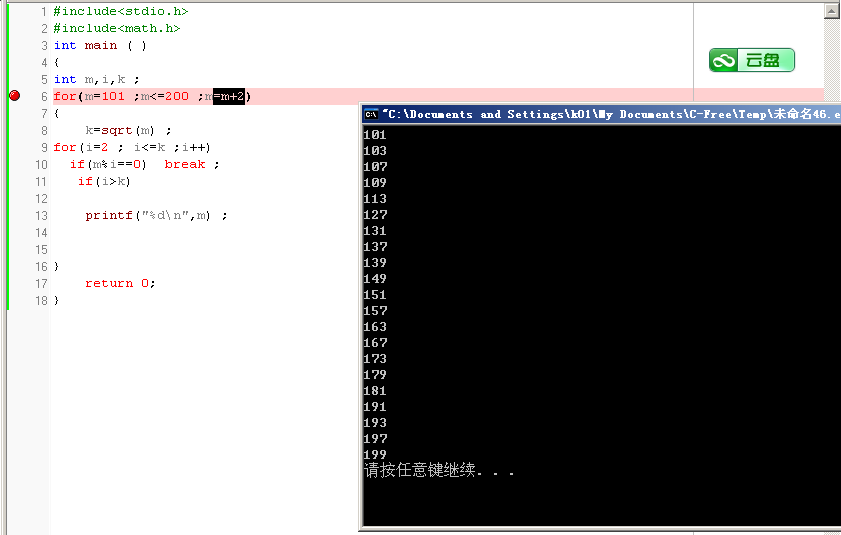
Task: Click the console title bar path text
Action: (x=611, y=114)
